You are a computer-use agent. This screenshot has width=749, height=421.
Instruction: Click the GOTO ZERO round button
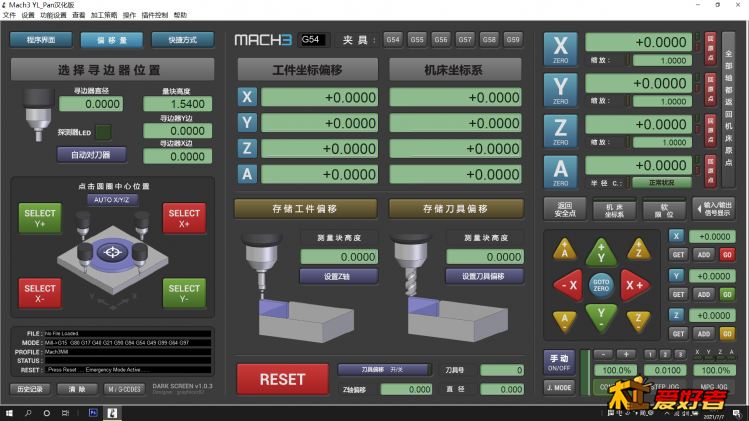pos(601,286)
